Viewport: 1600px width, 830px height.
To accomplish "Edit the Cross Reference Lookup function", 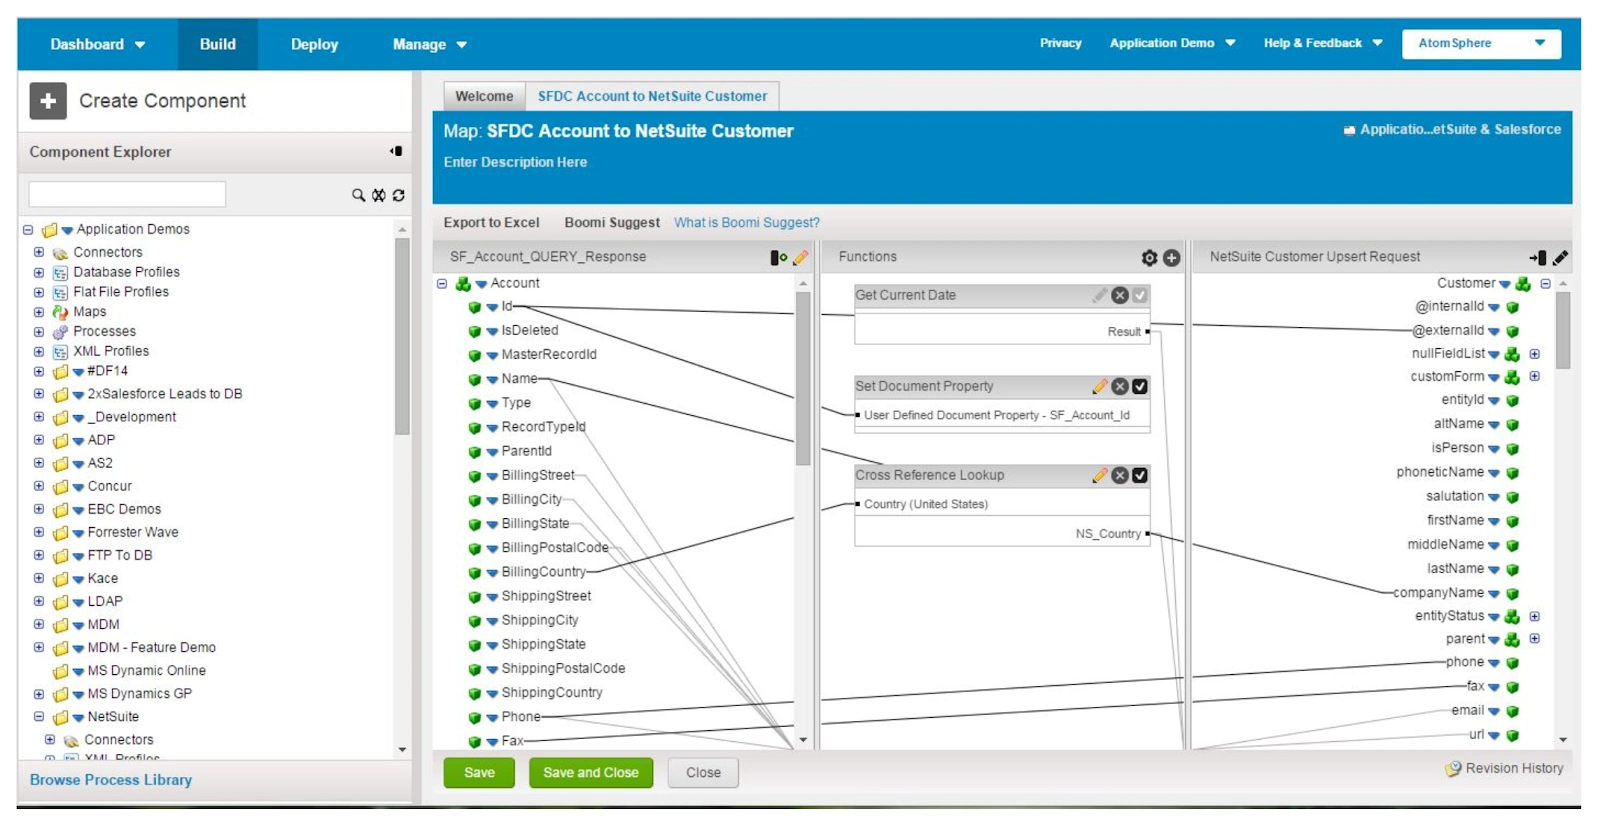I will (x=1100, y=475).
